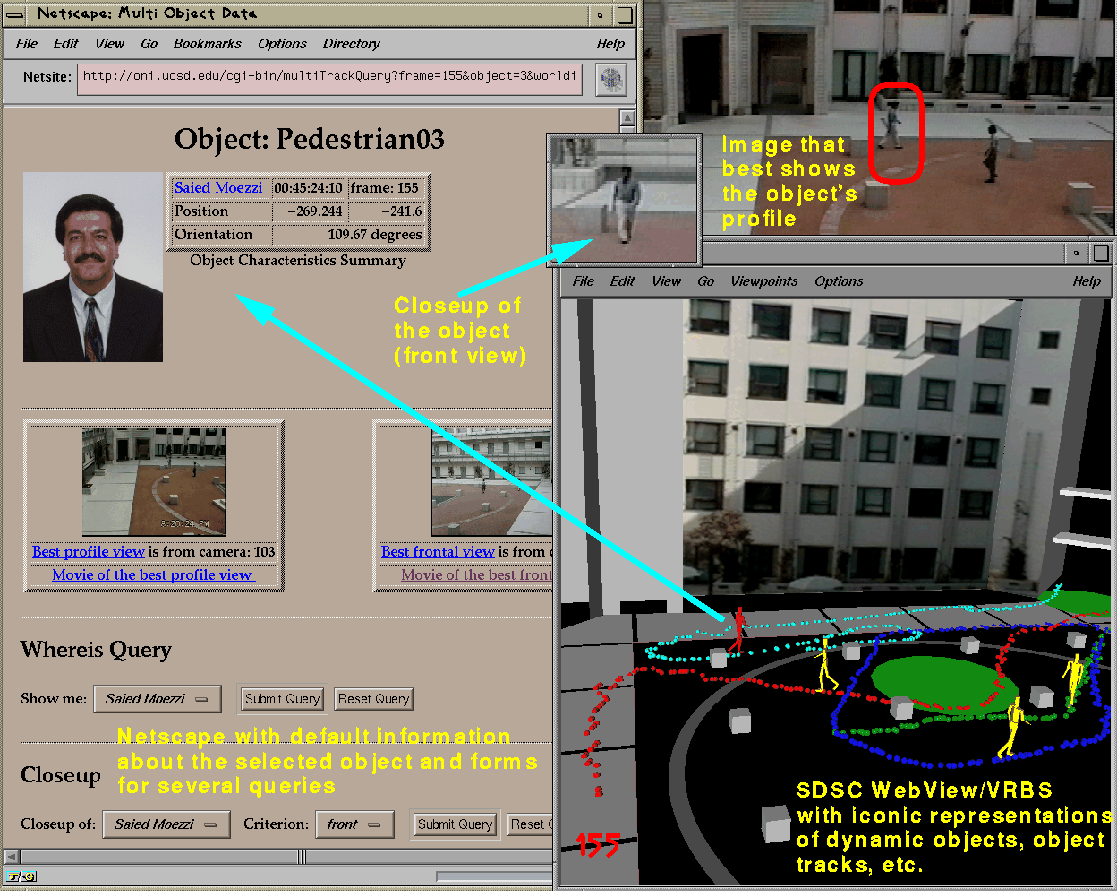
Task: Select the red pedestrian figure in the 3D scene
Action: 738,628
